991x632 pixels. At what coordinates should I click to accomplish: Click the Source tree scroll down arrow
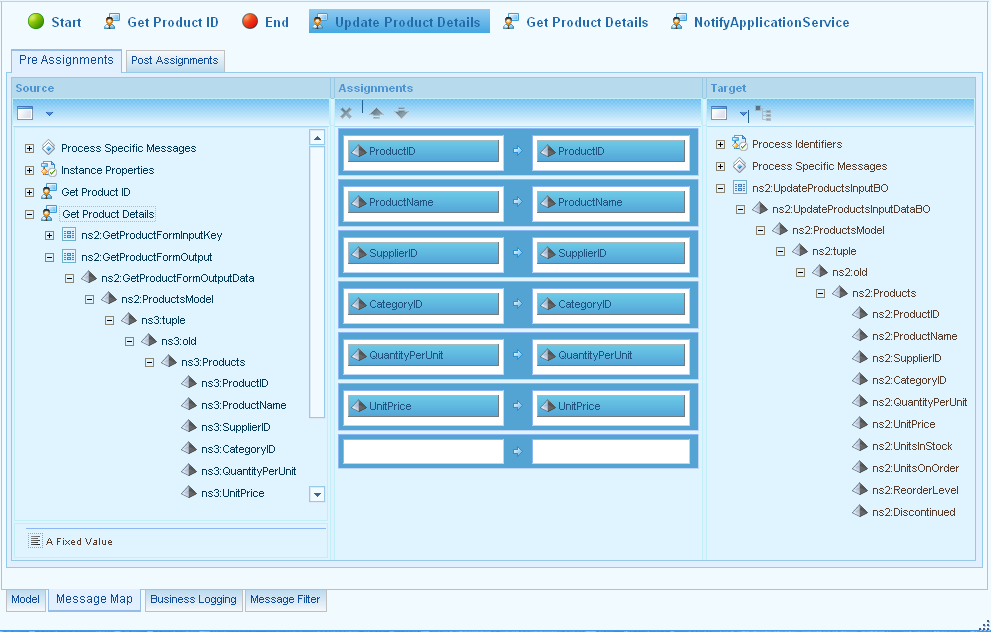pyautogui.click(x=317, y=494)
